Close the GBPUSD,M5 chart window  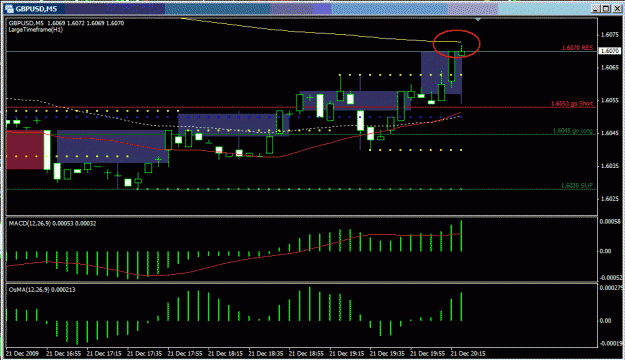[x=617, y=8]
